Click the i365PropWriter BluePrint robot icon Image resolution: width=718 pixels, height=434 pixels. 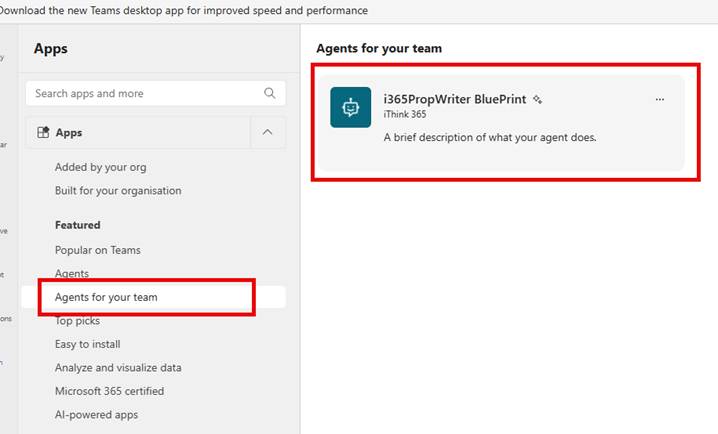(x=350, y=107)
